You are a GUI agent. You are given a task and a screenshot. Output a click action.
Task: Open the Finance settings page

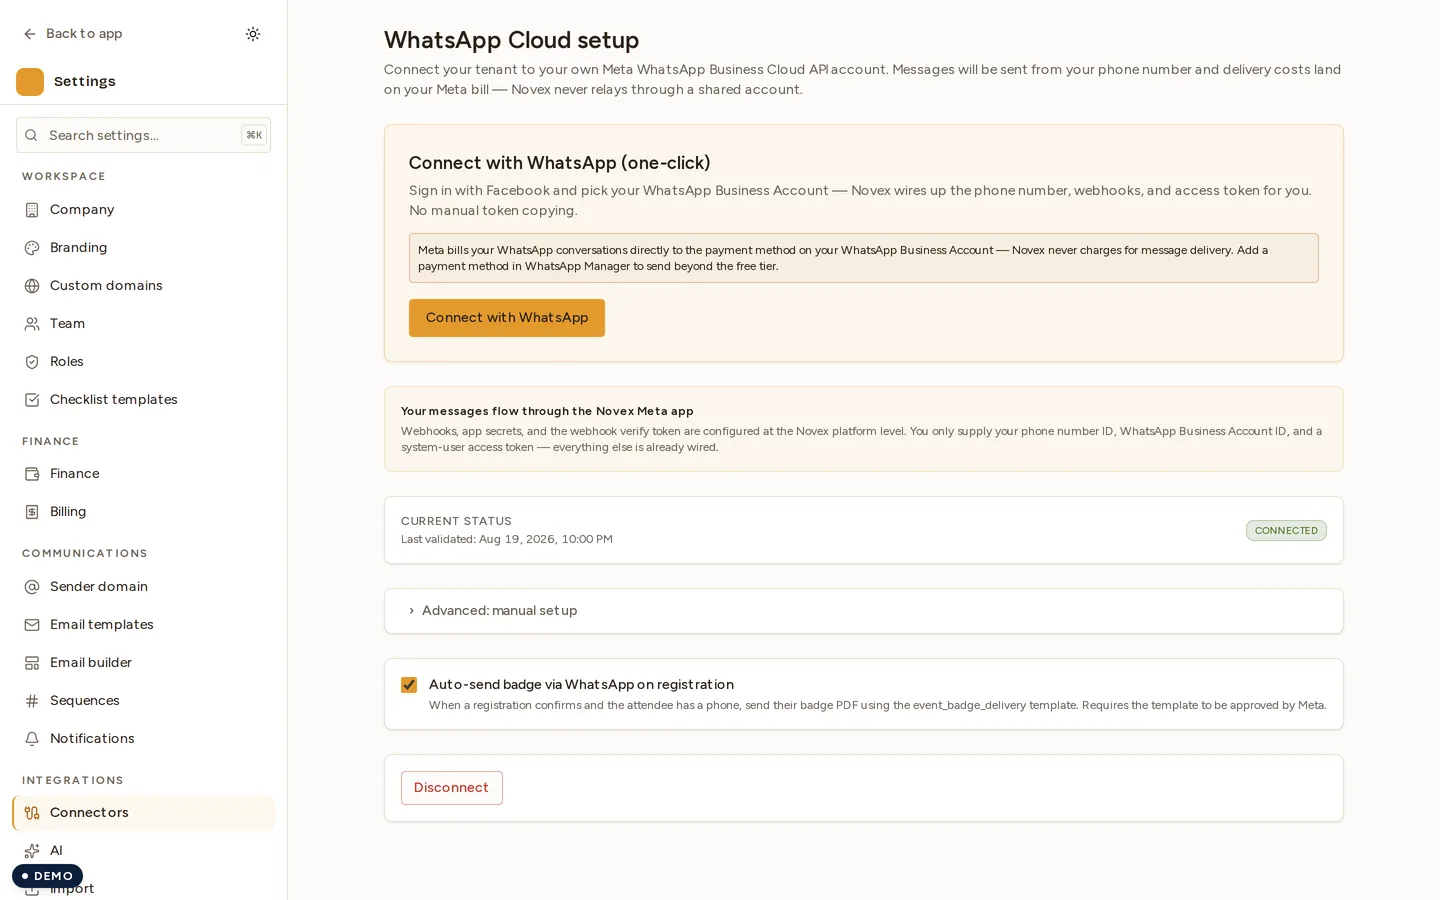tap(143, 474)
